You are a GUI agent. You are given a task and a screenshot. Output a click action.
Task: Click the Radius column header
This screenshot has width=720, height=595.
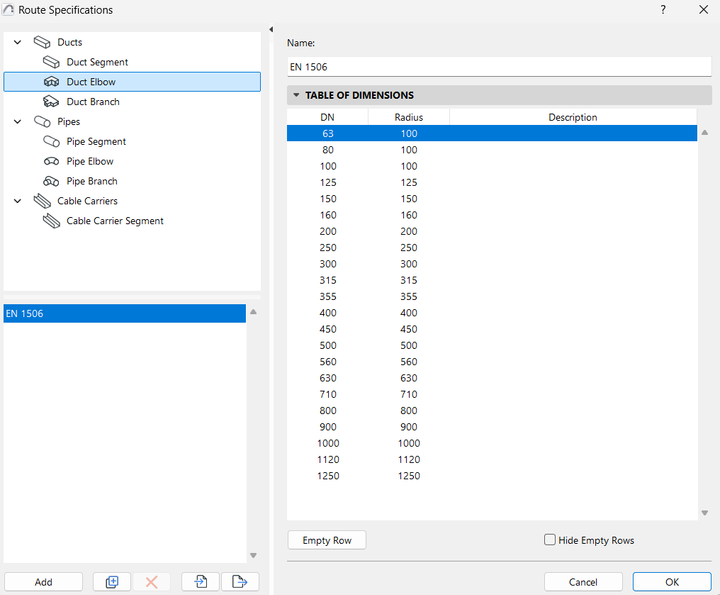point(409,117)
